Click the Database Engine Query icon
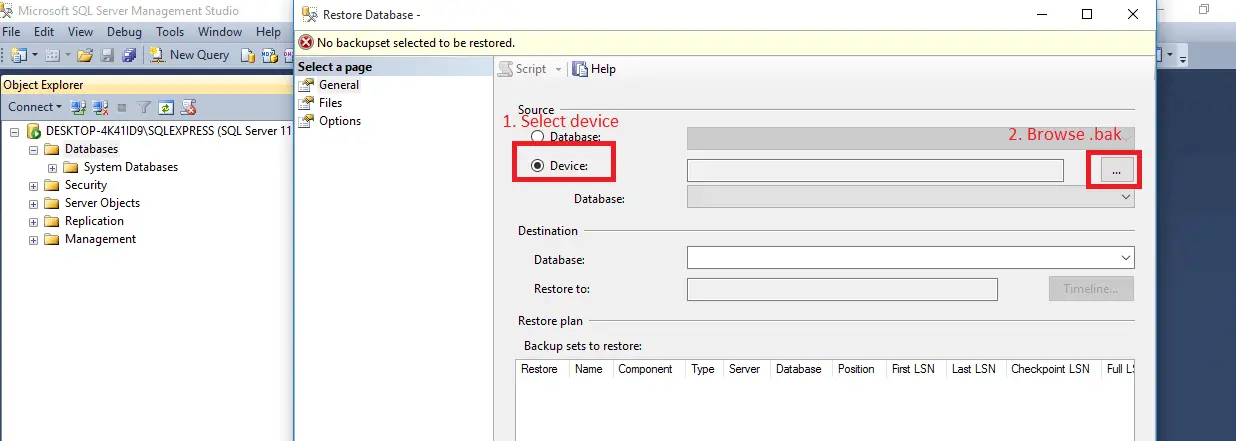The width and height of the screenshot is (1236, 441). pyautogui.click(x=246, y=55)
